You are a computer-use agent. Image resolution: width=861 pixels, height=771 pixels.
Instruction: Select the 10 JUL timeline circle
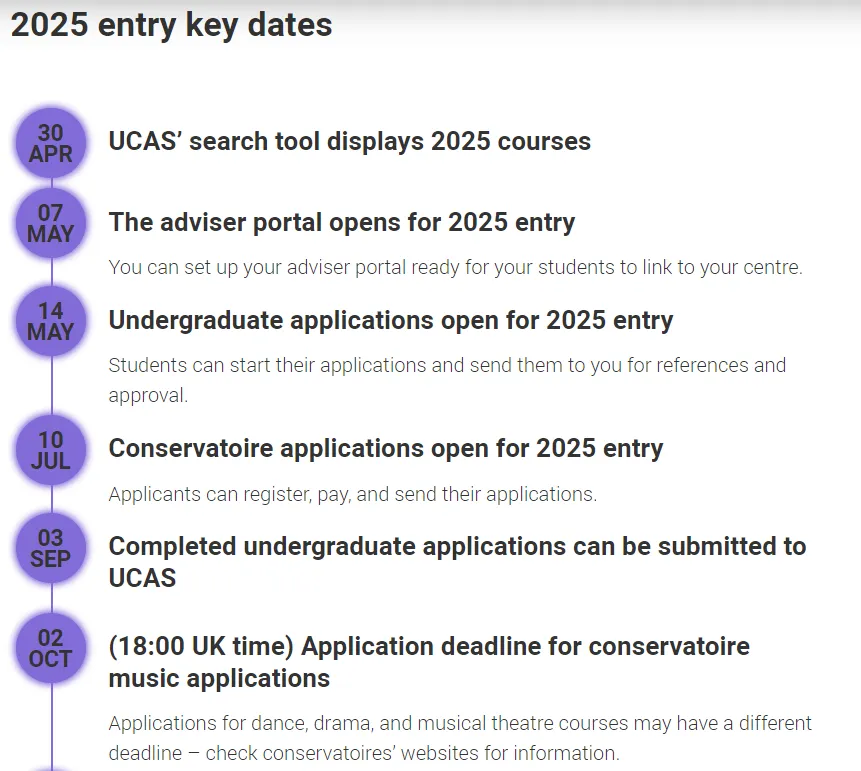pyautogui.click(x=50, y=449)
